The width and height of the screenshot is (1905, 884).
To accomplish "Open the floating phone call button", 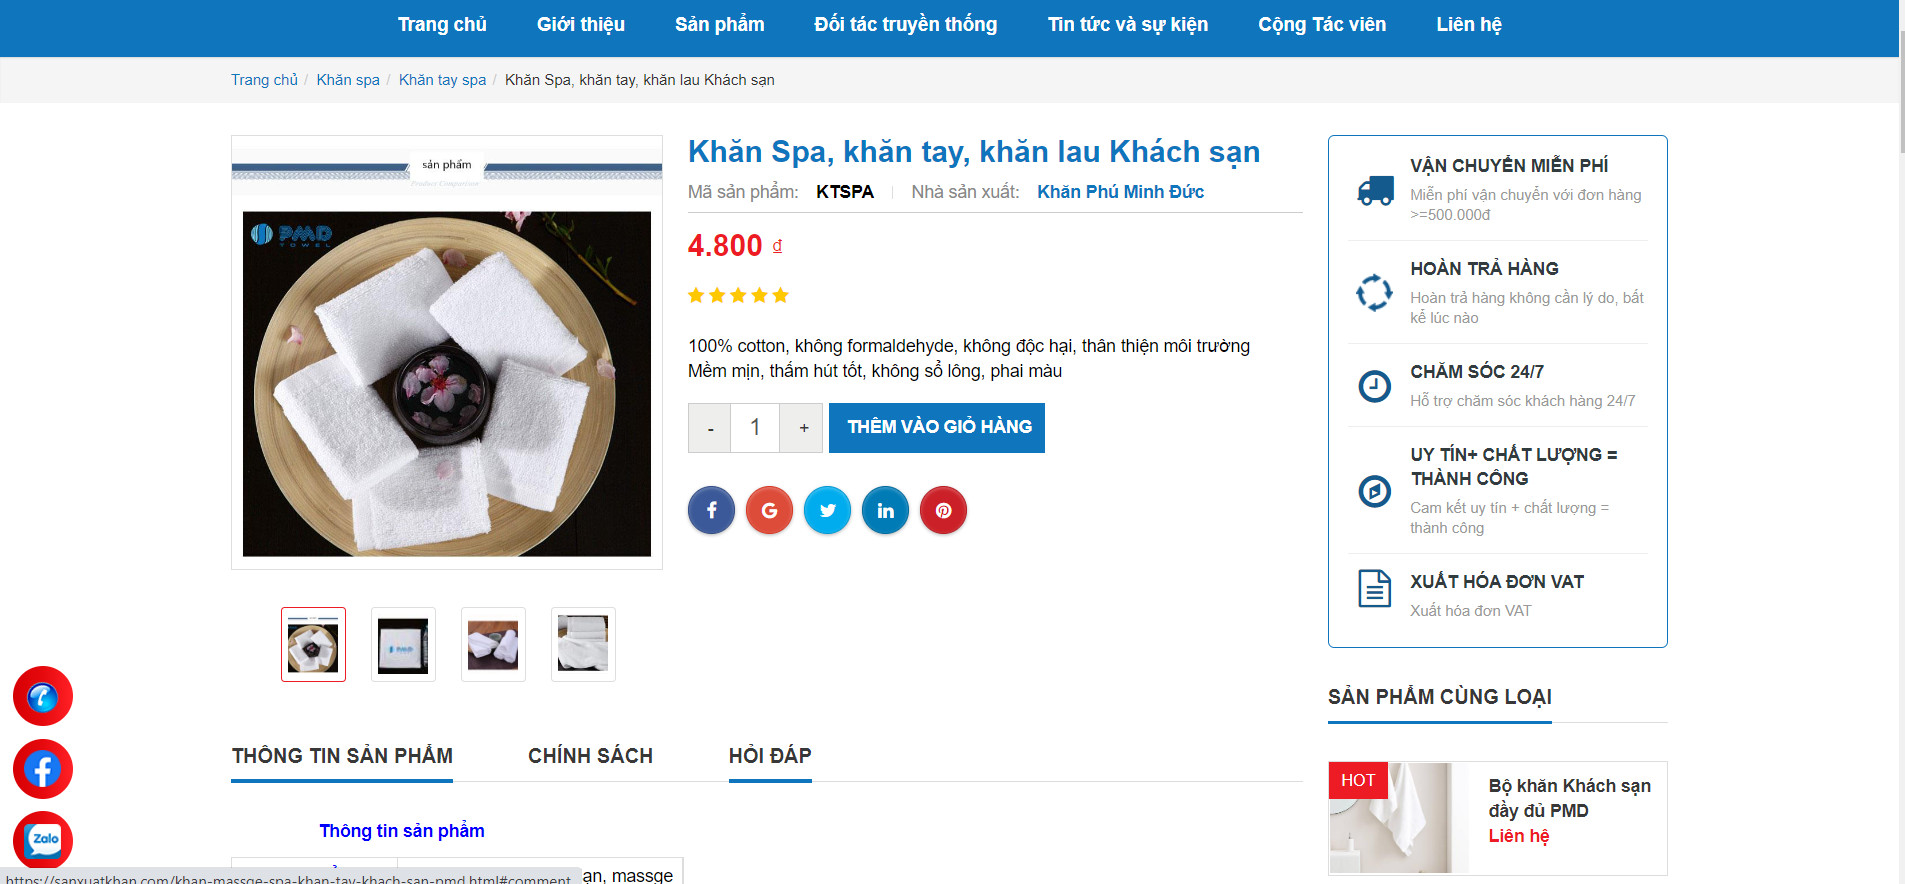I will tap(43, 696).
